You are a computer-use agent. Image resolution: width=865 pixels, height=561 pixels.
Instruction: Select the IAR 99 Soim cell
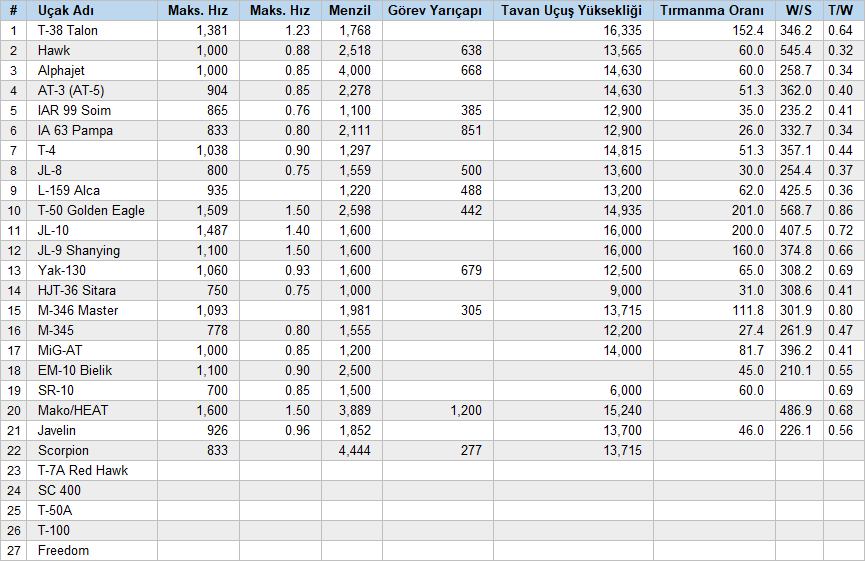(92, 110)
